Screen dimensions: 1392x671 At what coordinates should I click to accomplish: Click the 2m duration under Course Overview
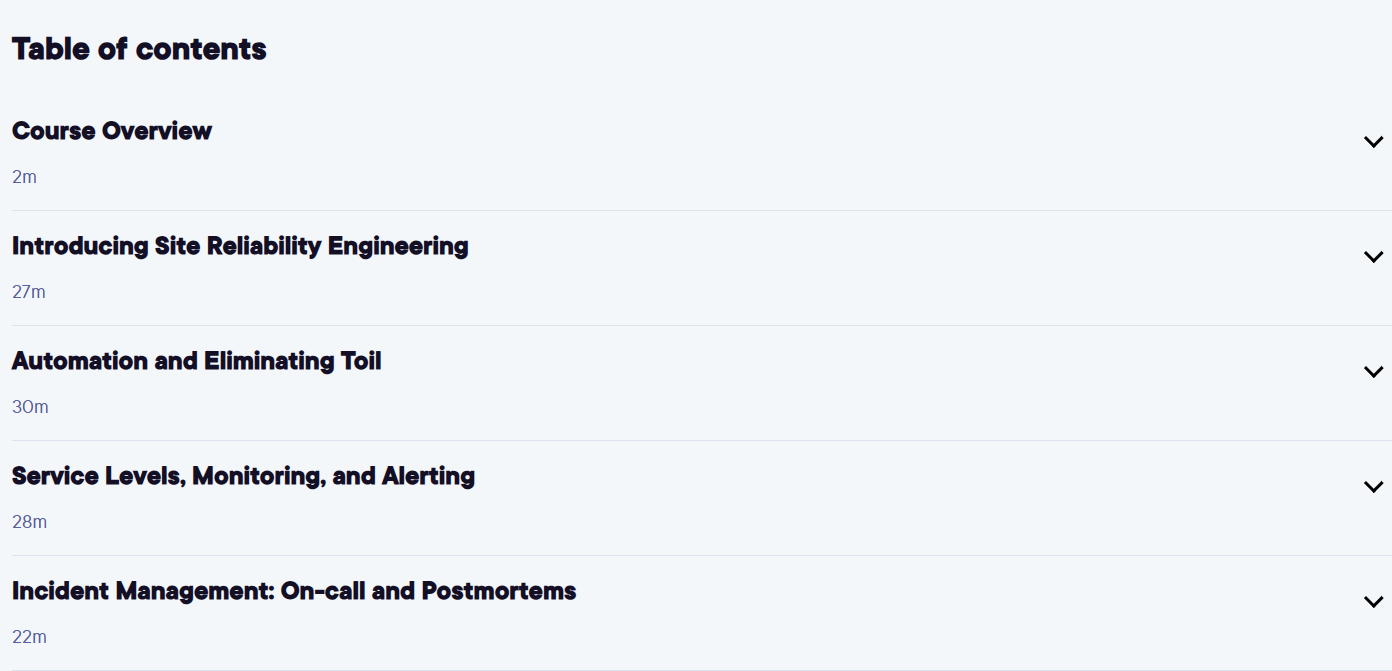[x=24, y=177]
